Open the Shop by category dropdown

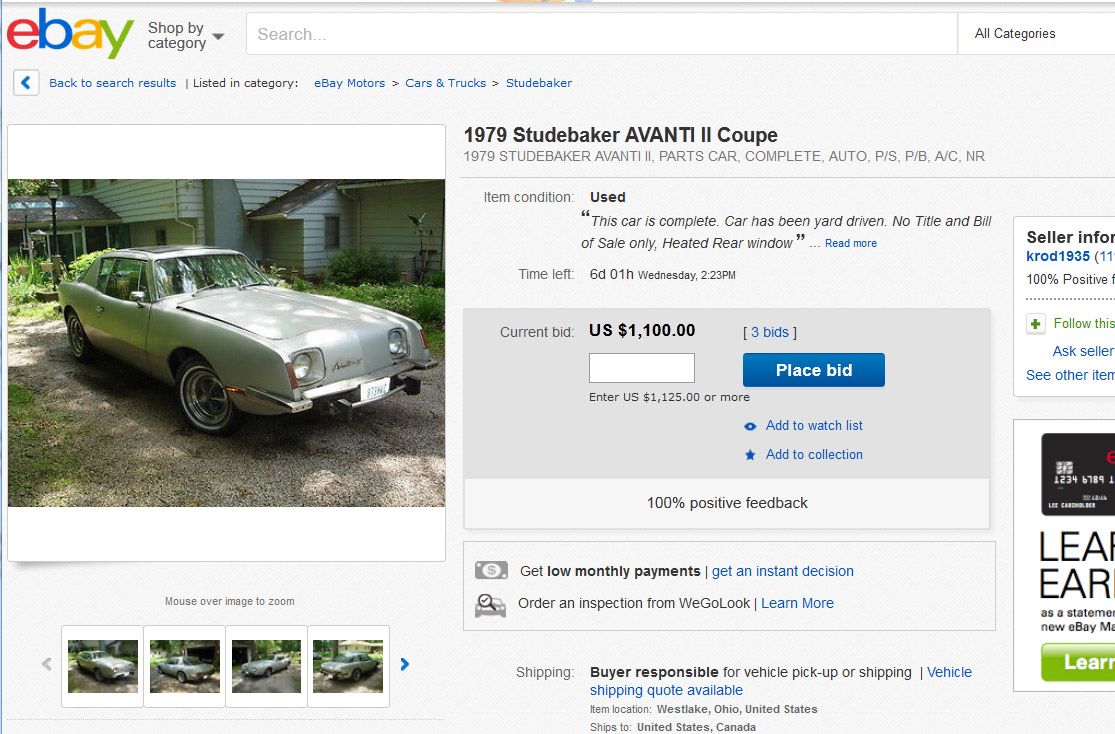186,35
